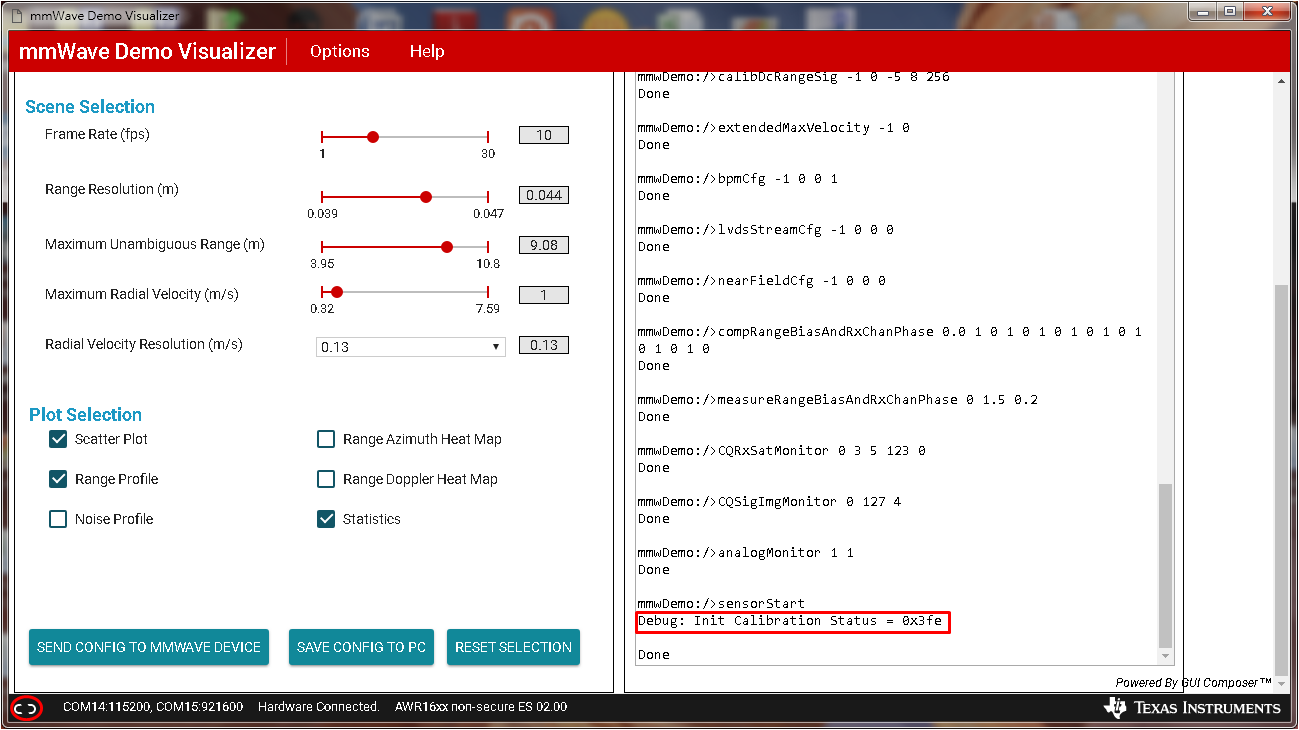This screenshot has height=730, width=1299.
Task: Click the Hardware Connected status text
Action: 319,707
